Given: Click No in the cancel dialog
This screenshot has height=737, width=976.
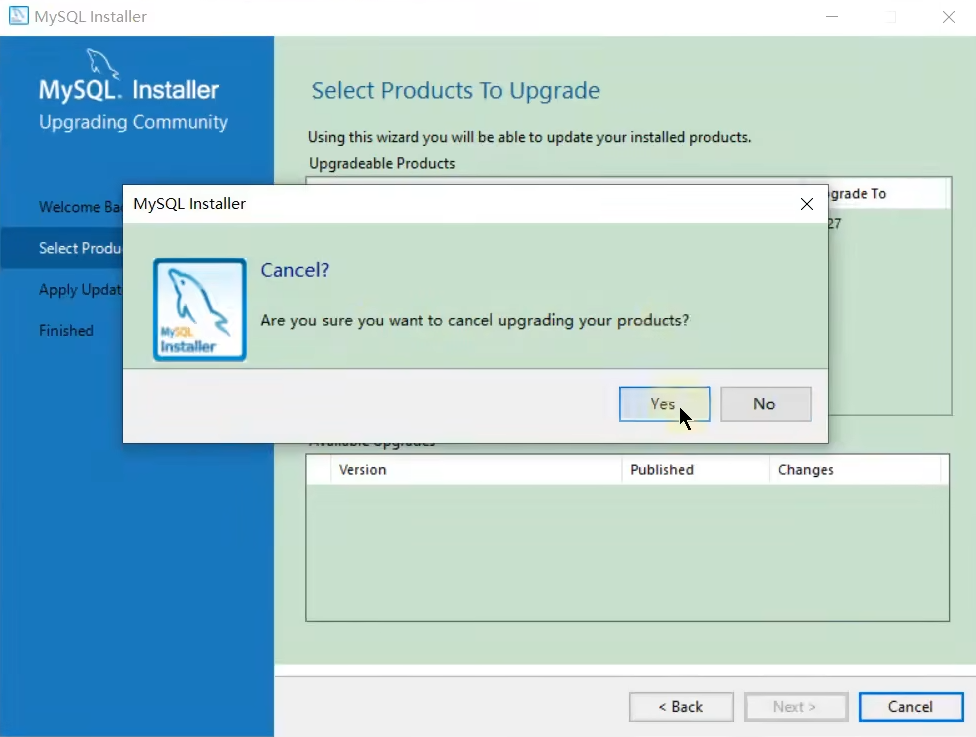Looking at the screenshot, I should pos(766,404).
